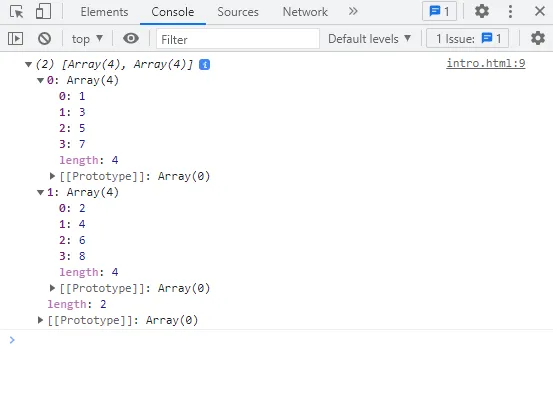Screen dimensions: 553x406
Task: Activate the inspect element picker icon
Action: pos(16,12)
